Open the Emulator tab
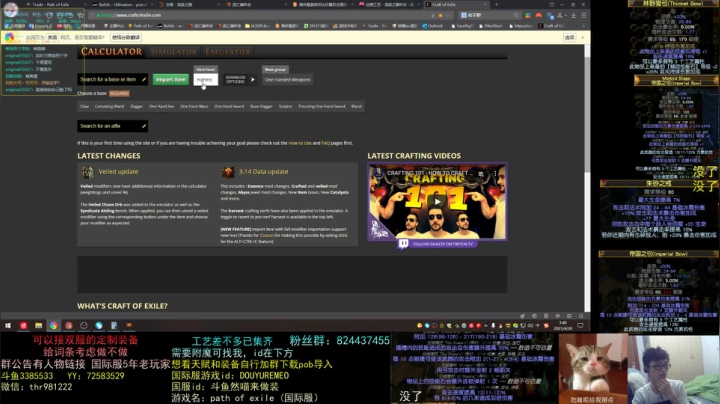This screenshot has width=720, height=404. tap(228, 52)
